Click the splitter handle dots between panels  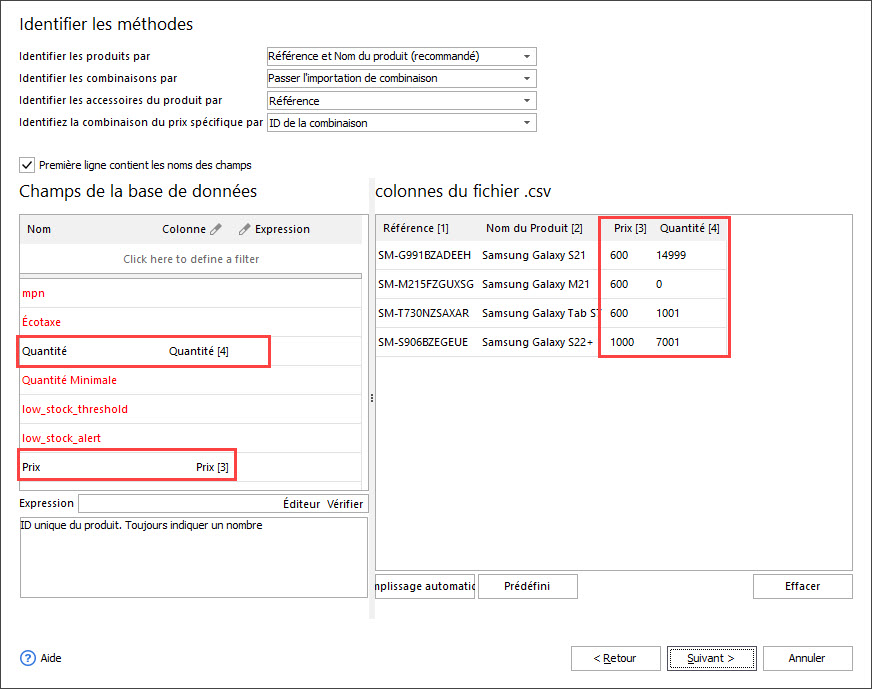point(371,398)
